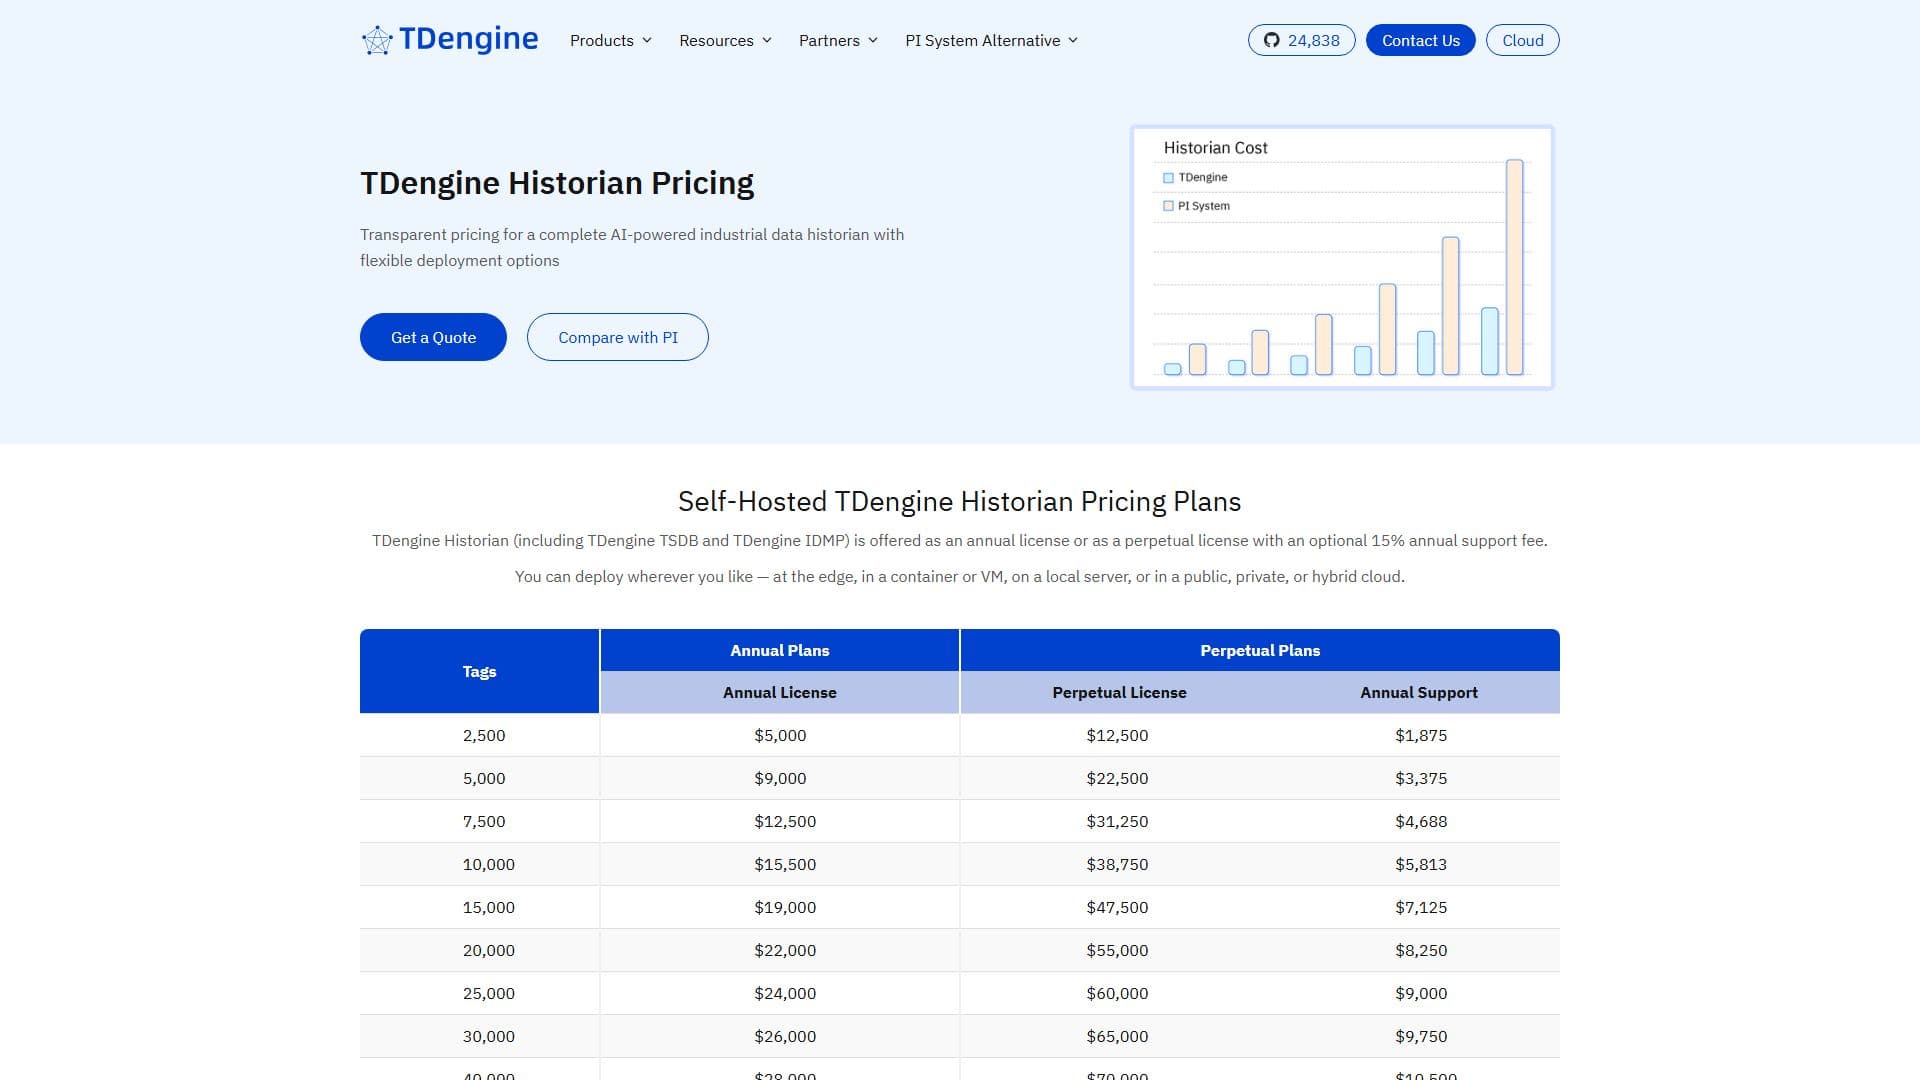Click Self-Hosted TDengine Historian Pricing Plans heading
The width and height of the screenshot is (1920, 1080).
(x=960, y=501)
